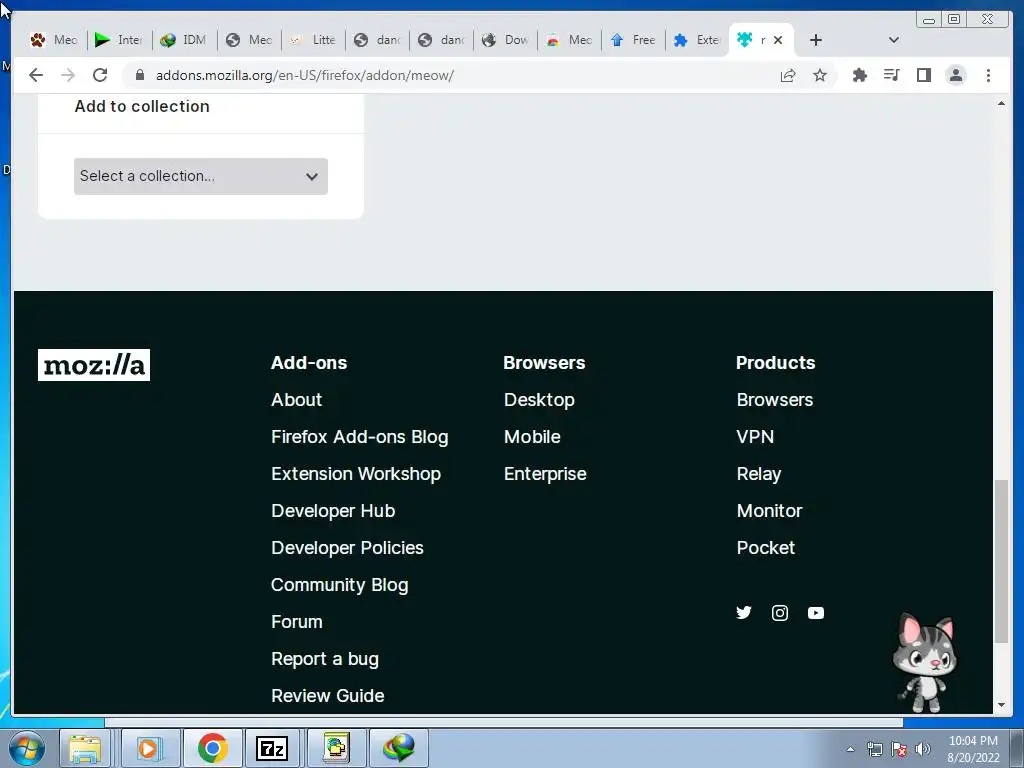This screenshot has height=768, width=1024.
Task: Open the Products Browsers link
Action: pos(775,400)
